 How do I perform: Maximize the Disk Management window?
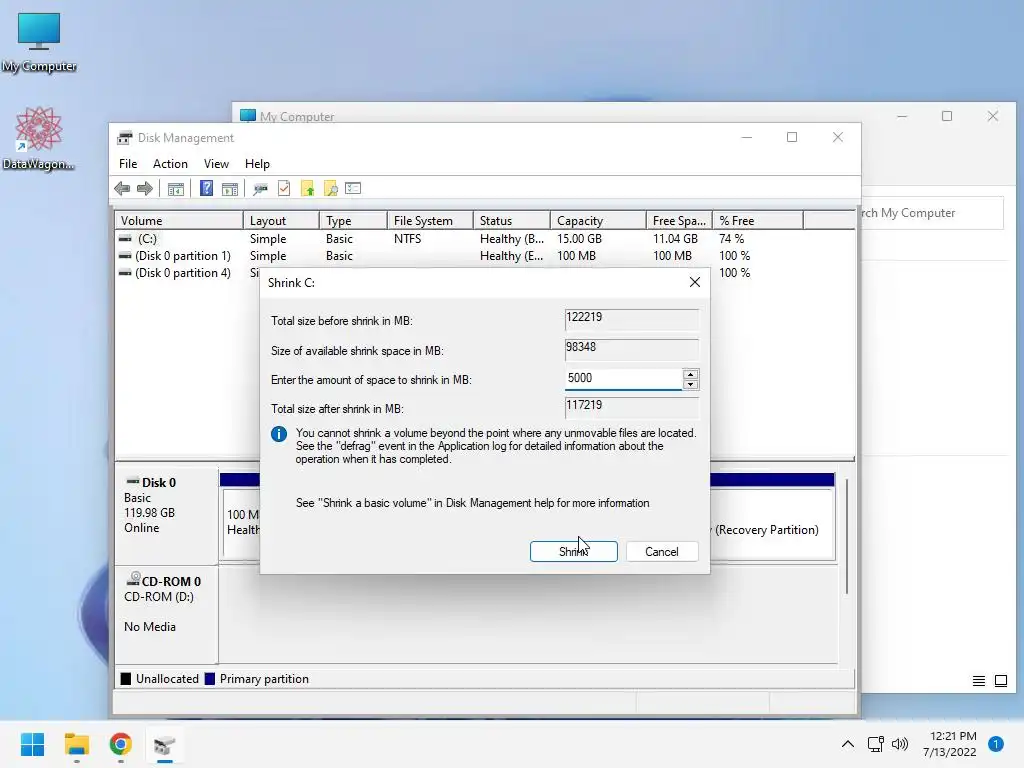click(792, 137)
